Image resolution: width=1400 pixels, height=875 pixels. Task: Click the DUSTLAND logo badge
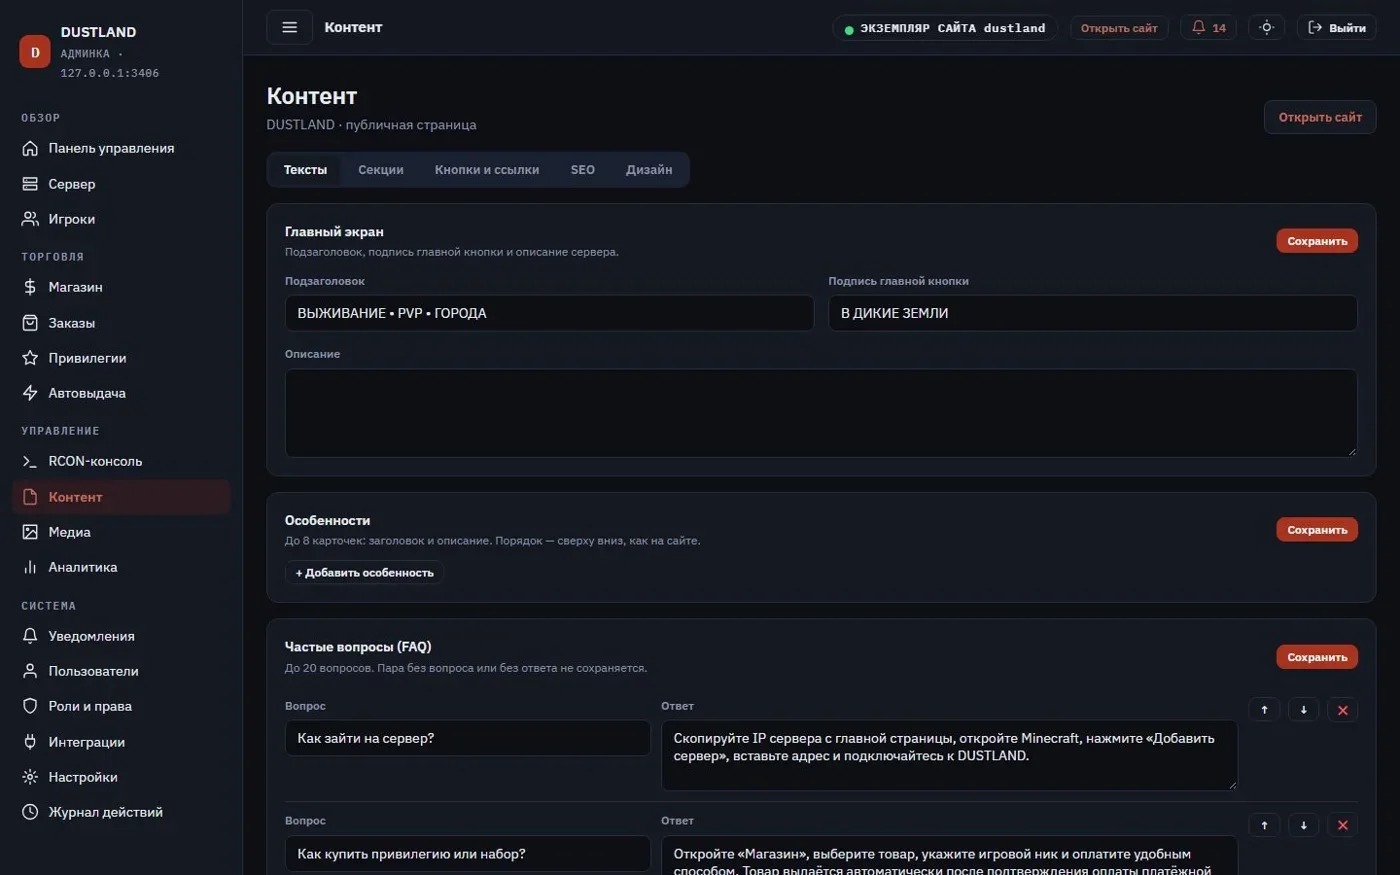coord(35,52)
